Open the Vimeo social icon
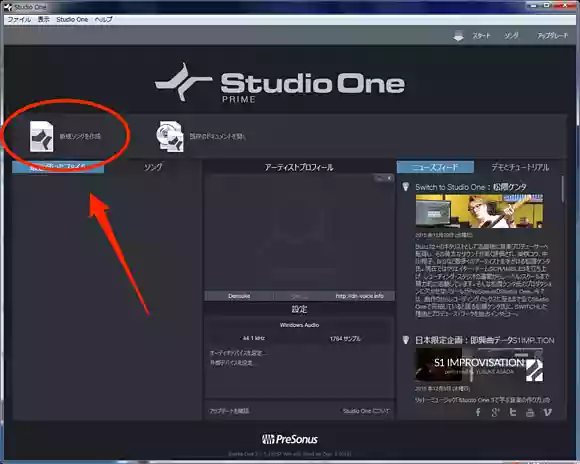This screenshot has height=464, width=580. [547, 412]
